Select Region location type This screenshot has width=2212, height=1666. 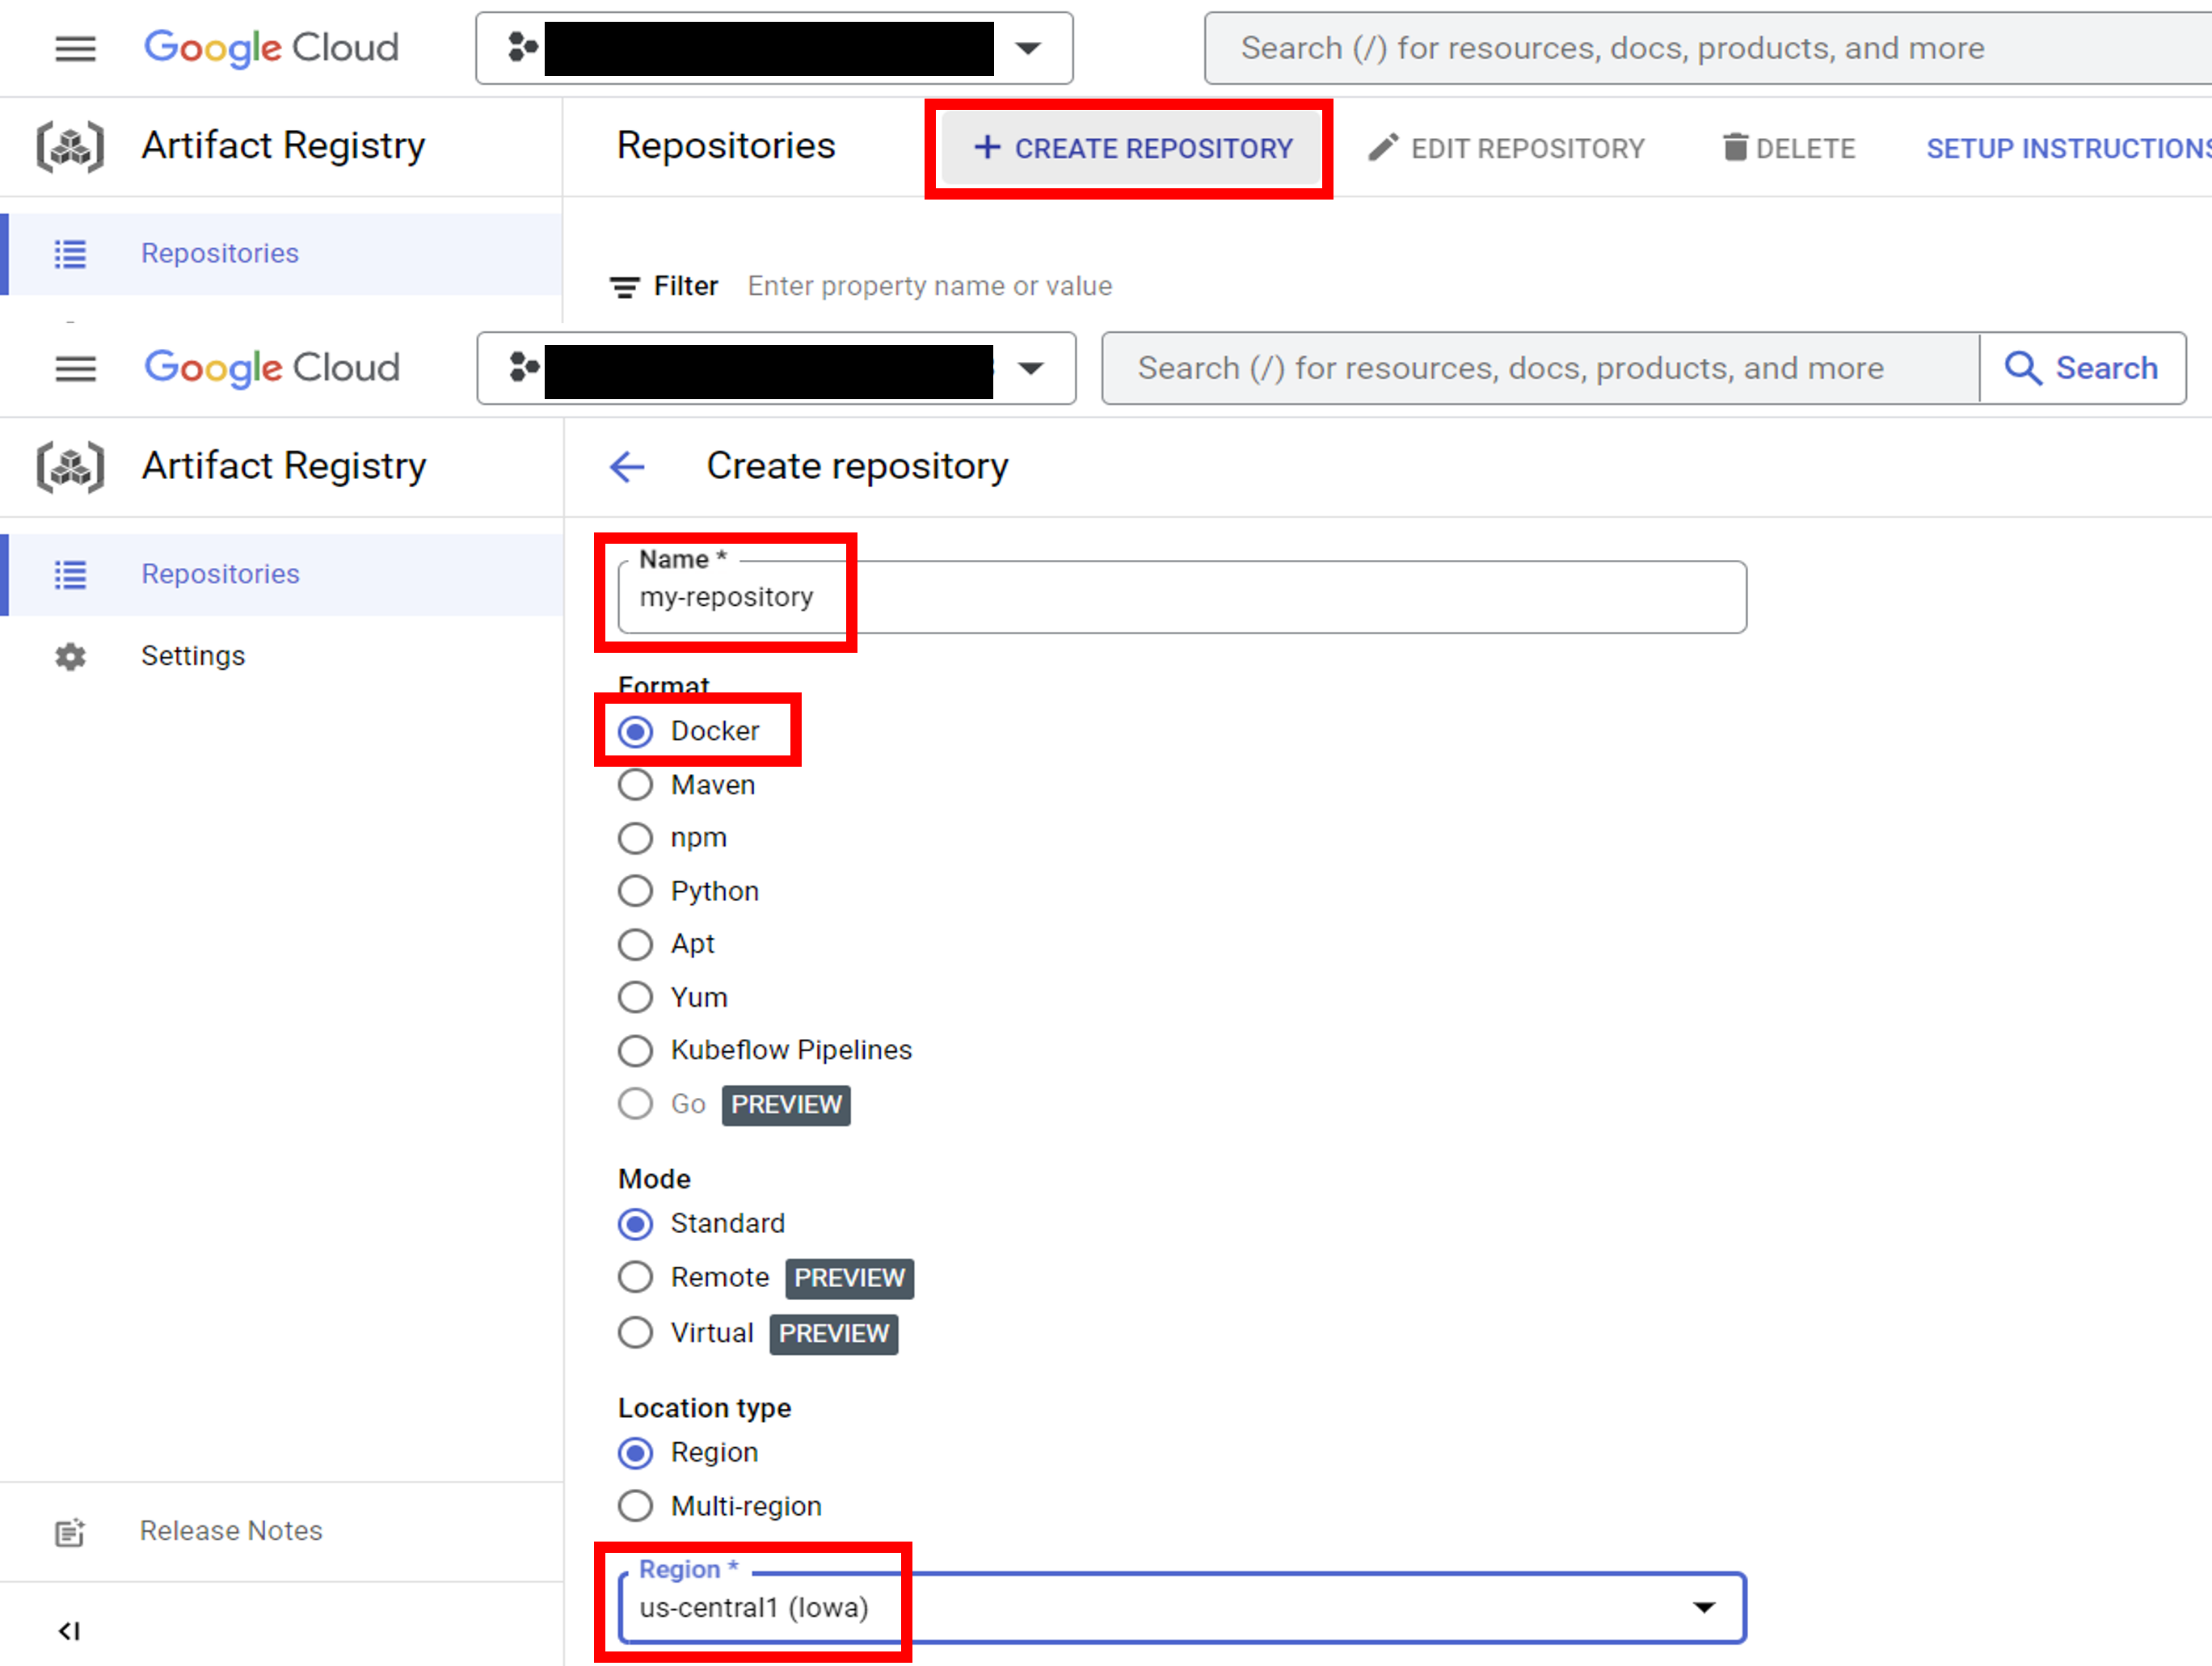tap(635, 1453)
